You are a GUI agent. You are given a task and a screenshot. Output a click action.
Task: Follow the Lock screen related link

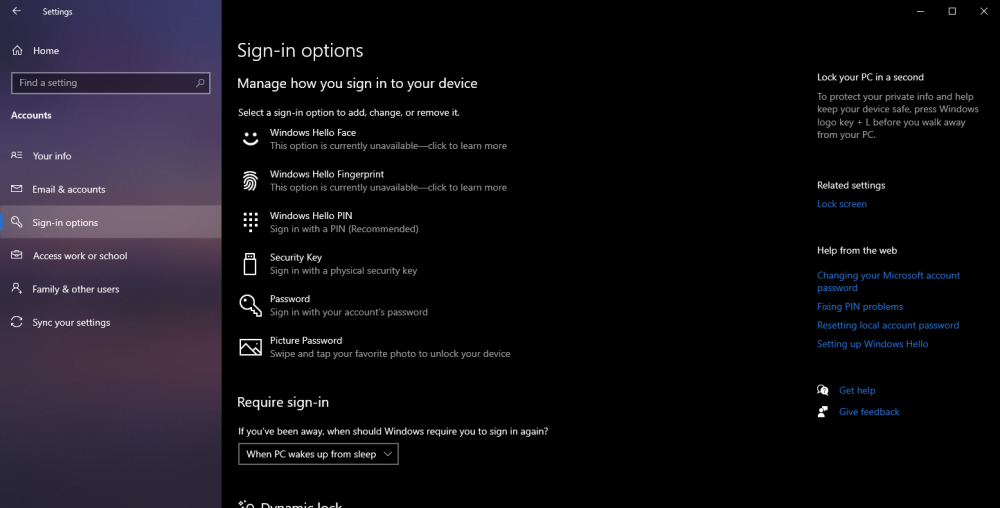coord(841,204)
